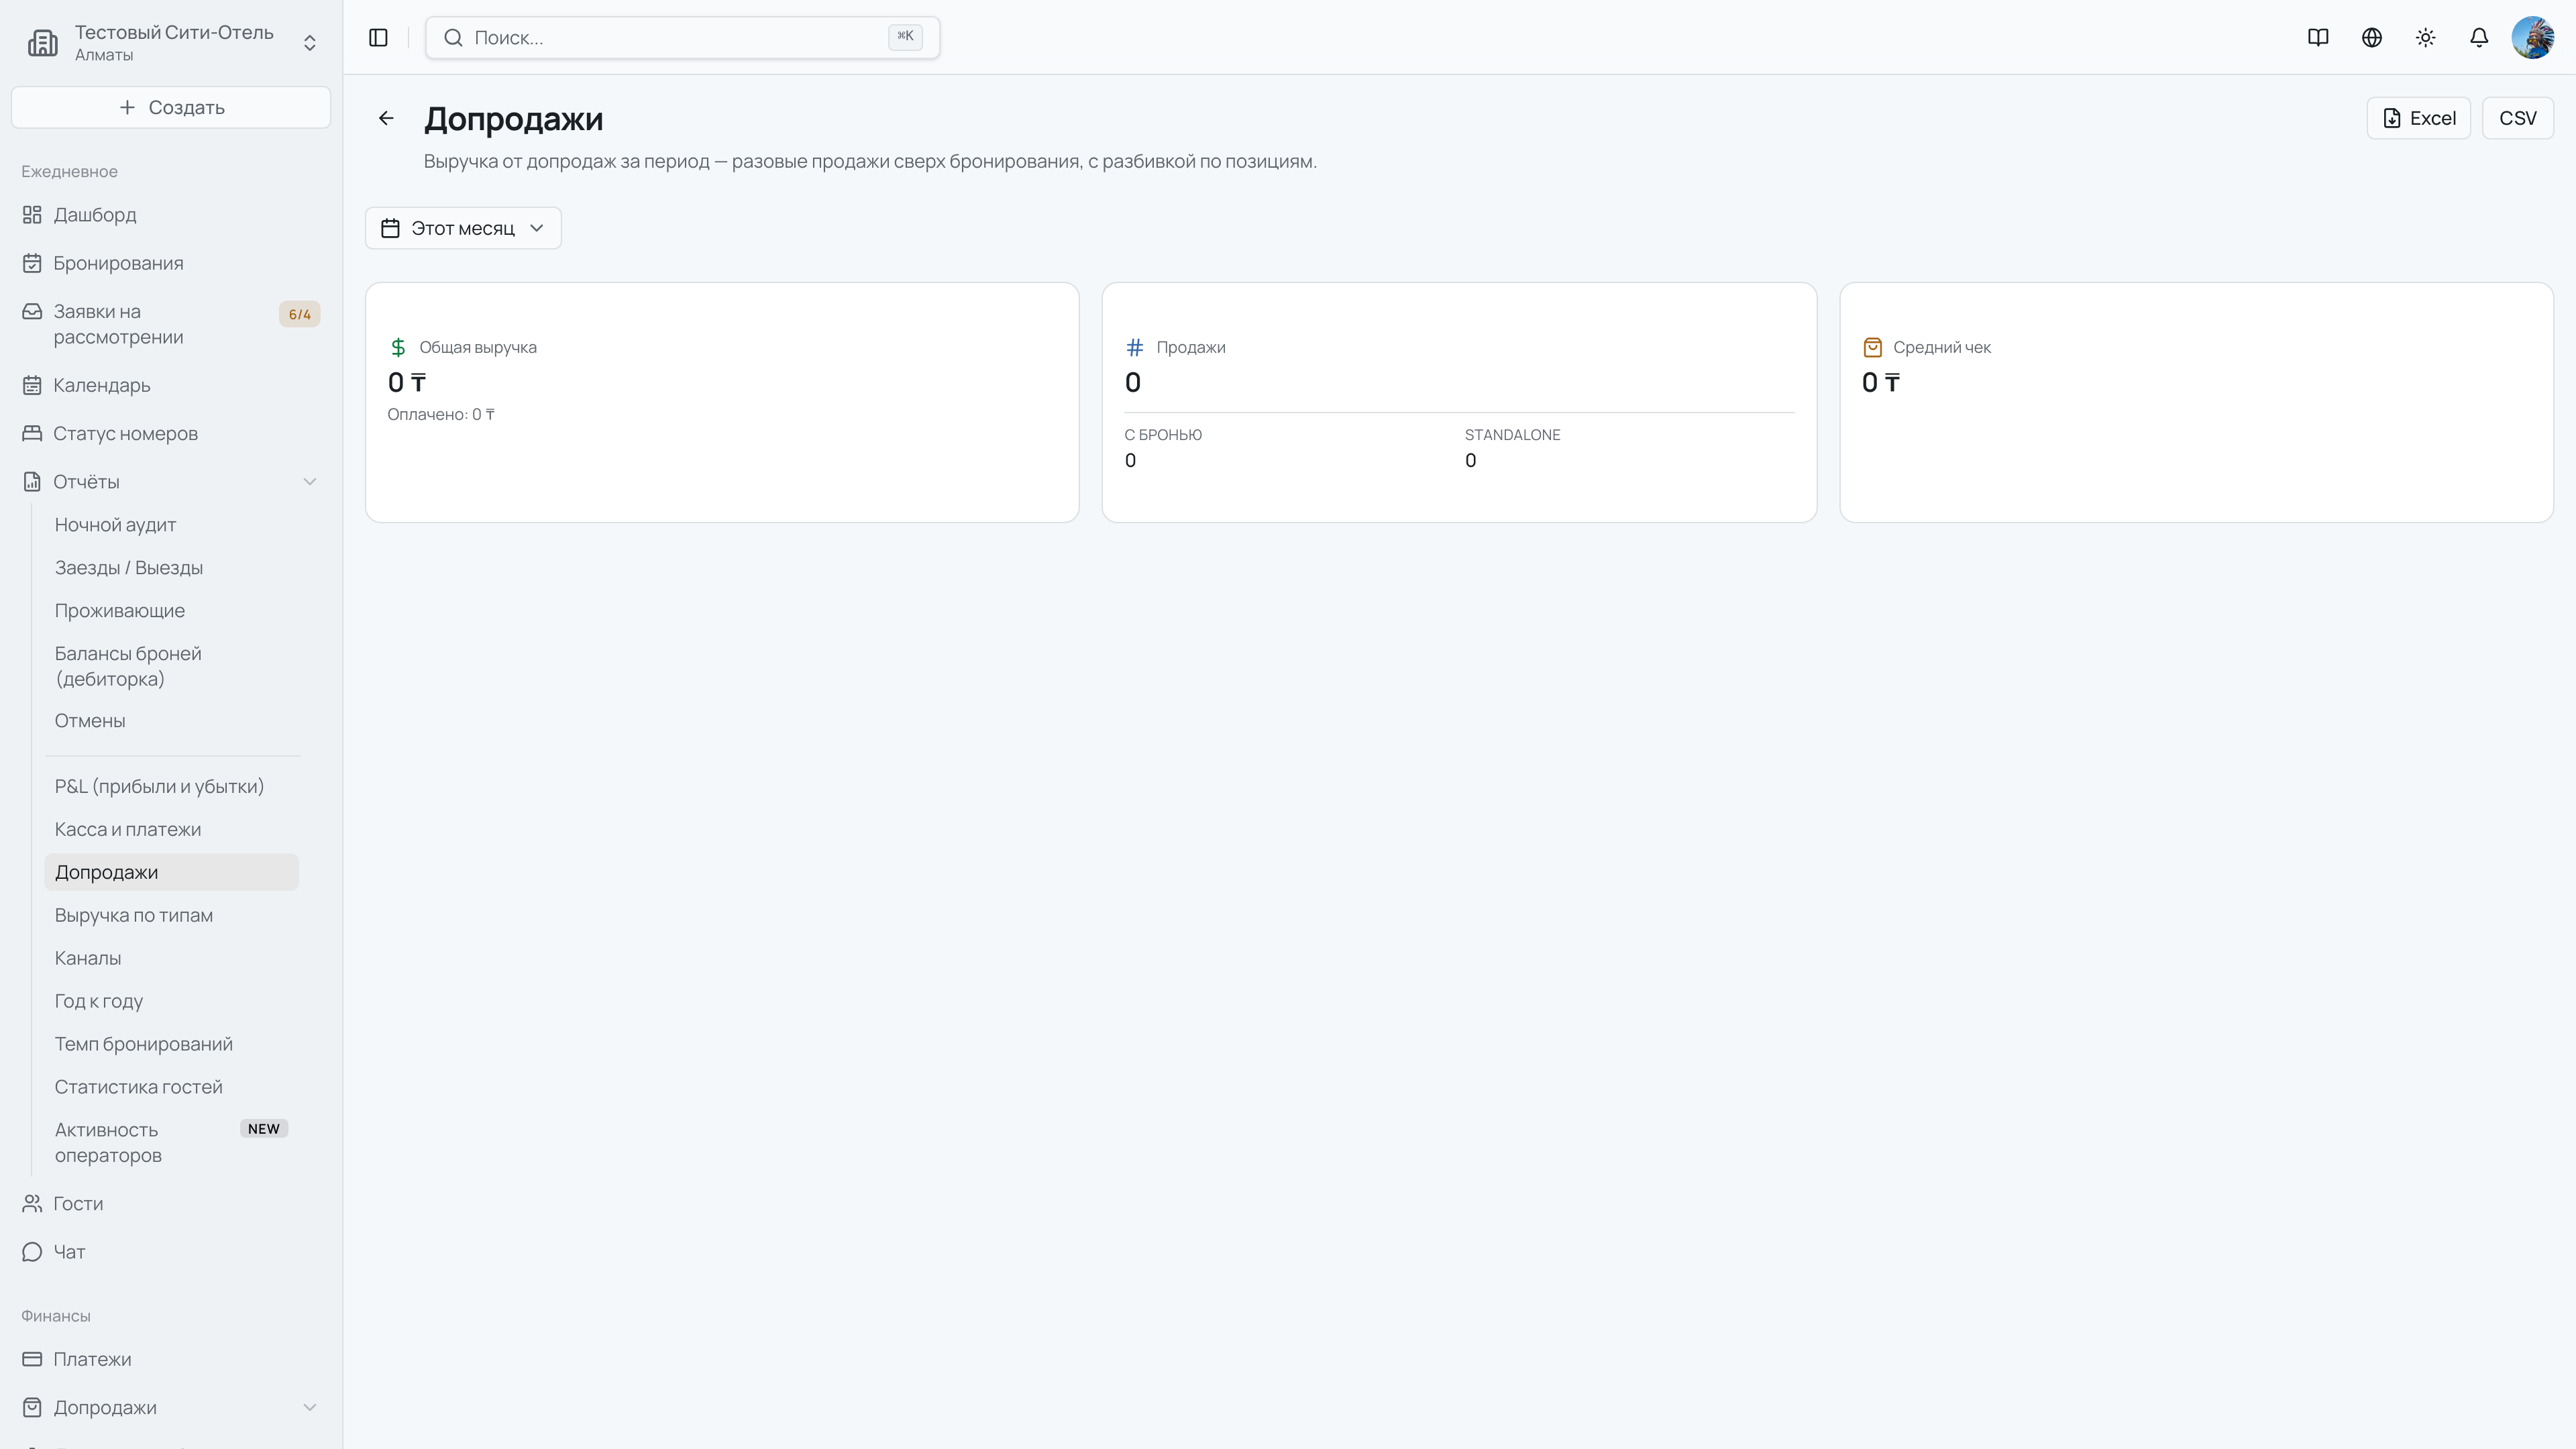The width and height of the screenshot is (2576, 1449).
Task: Collapse the Отчёты section chevron
Action: (x=310, y=482)
